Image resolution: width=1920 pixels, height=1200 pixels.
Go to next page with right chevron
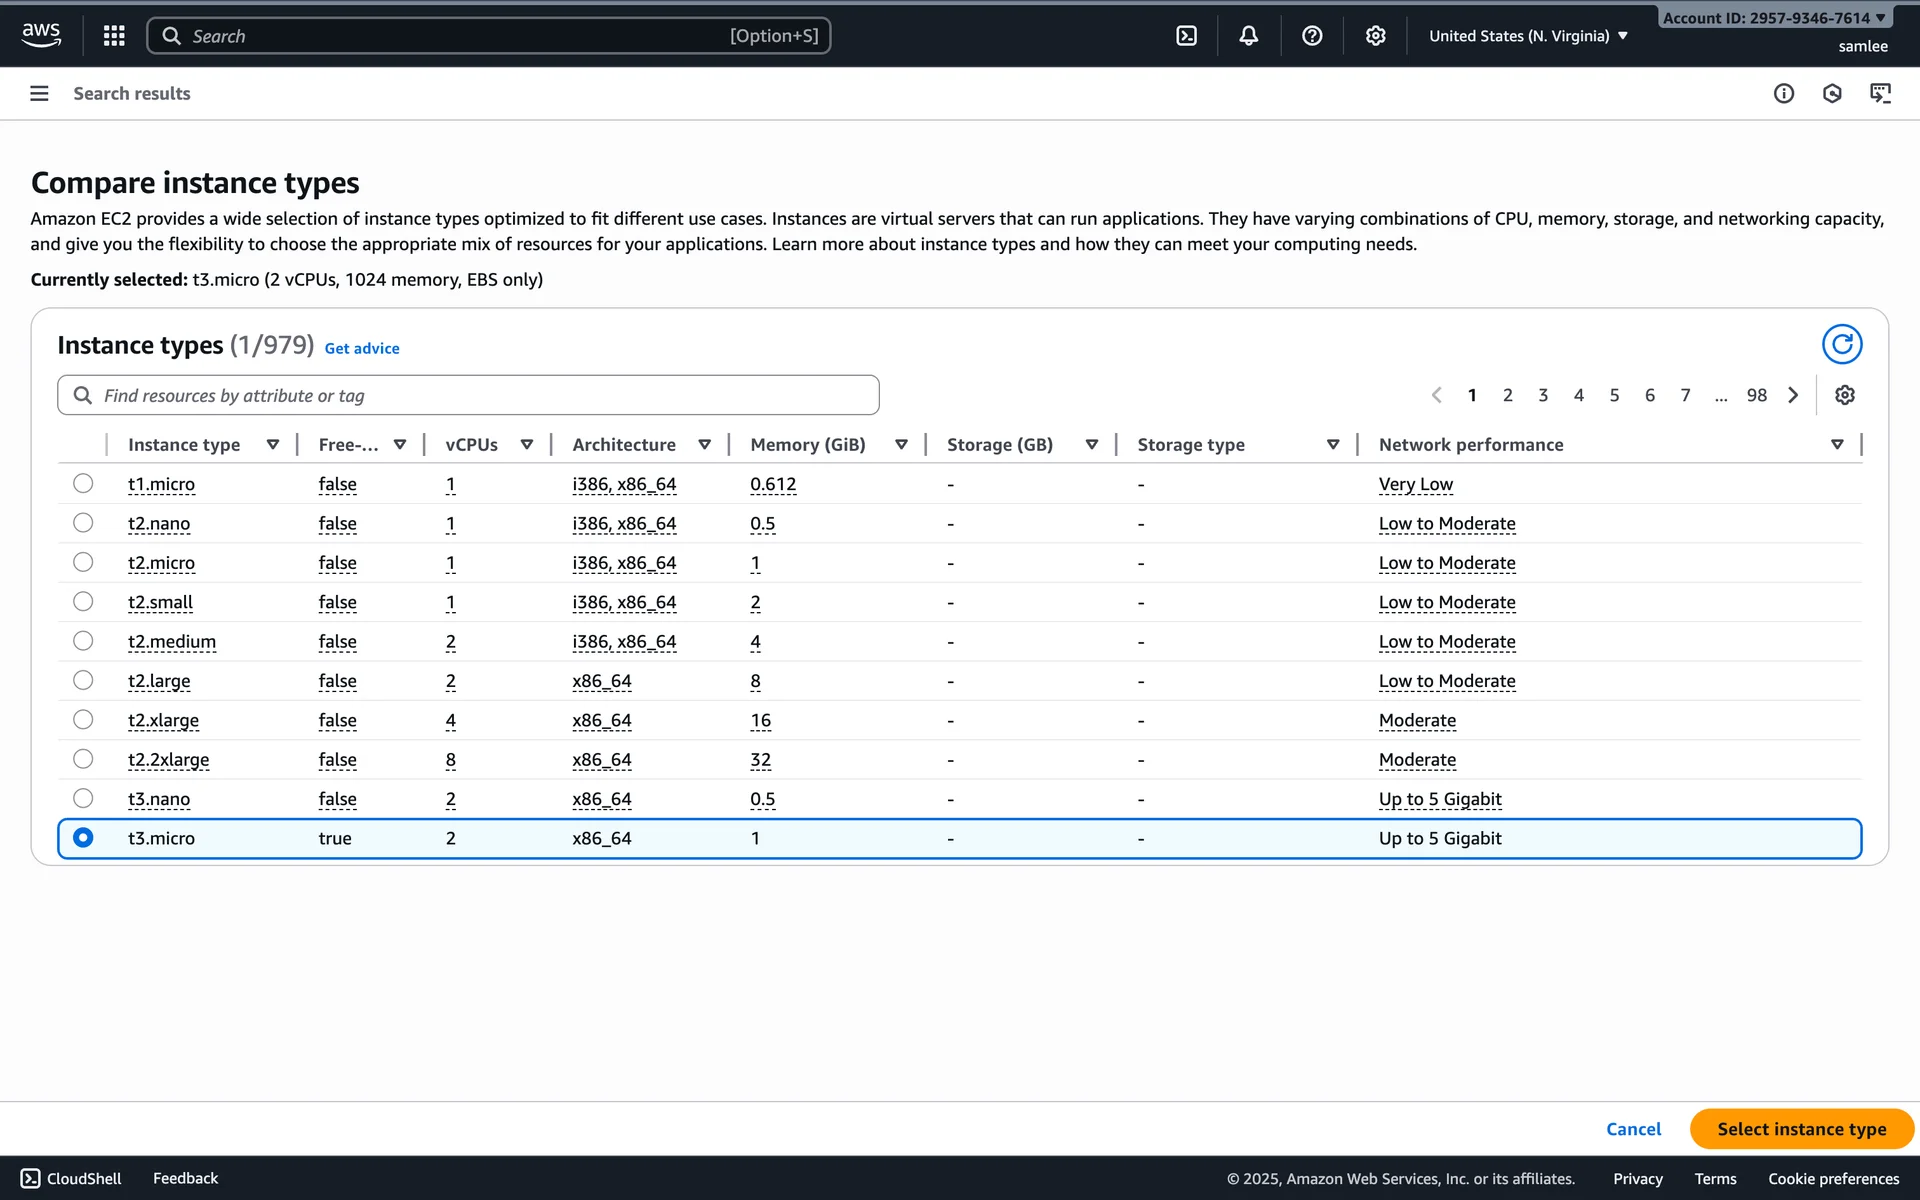coord(1793,395)
